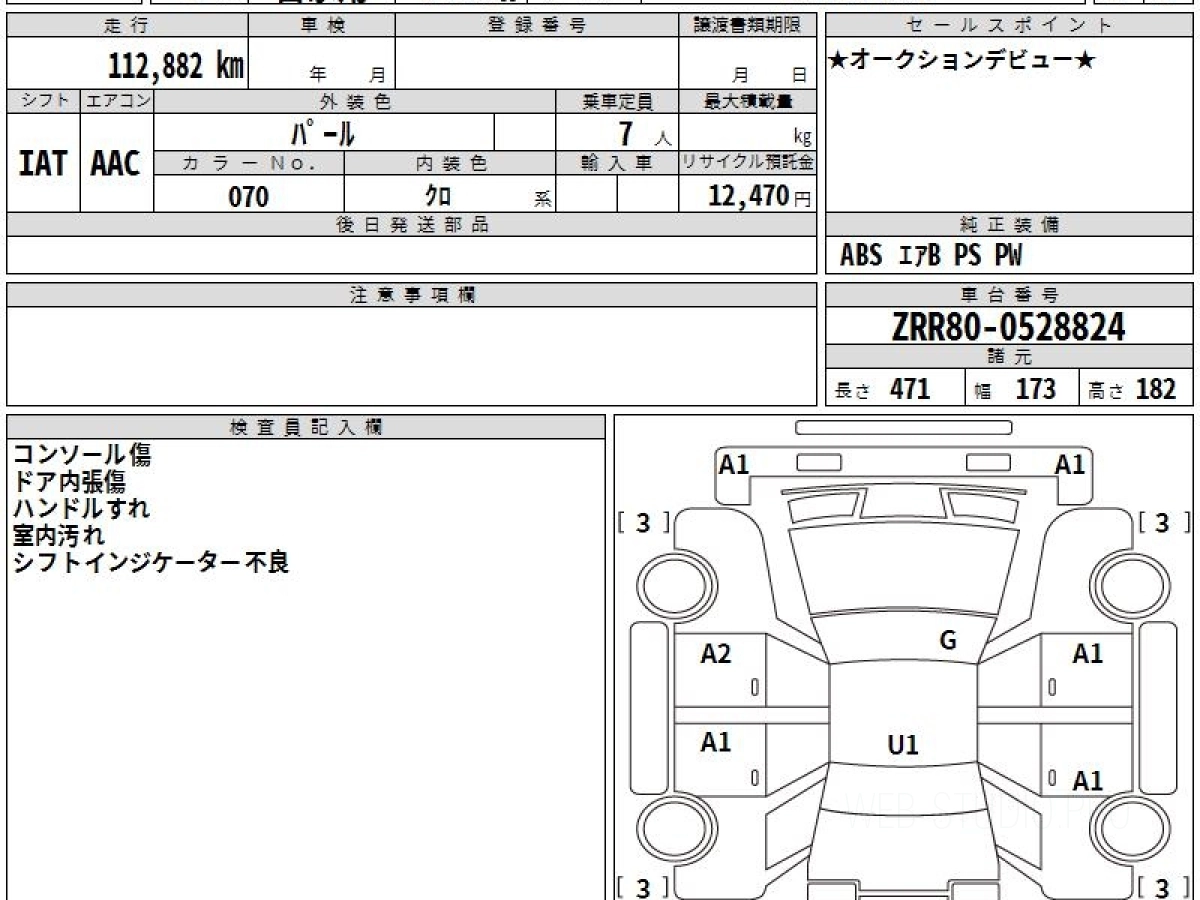Viewport: 1200px width, 900px height.
Task: Select the interior color クロ
Action: click(x=438, y=197)
